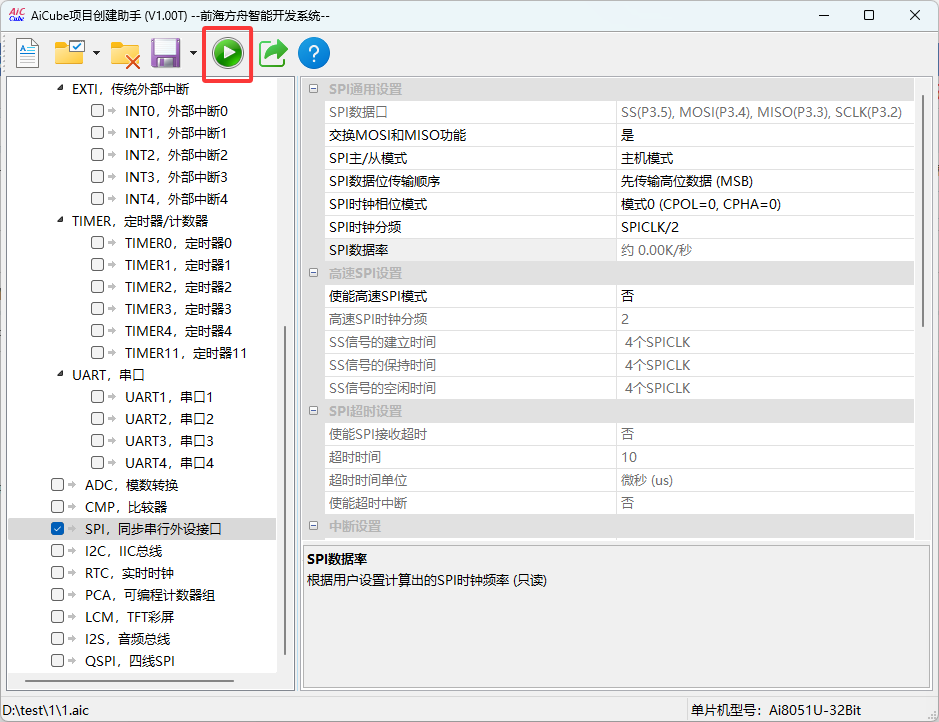The width and height of the screenshot is (939, 722).
Task: Check the INT2 外部中断2 checkbox
Action: pyautogui.click(x=97, y=154)
